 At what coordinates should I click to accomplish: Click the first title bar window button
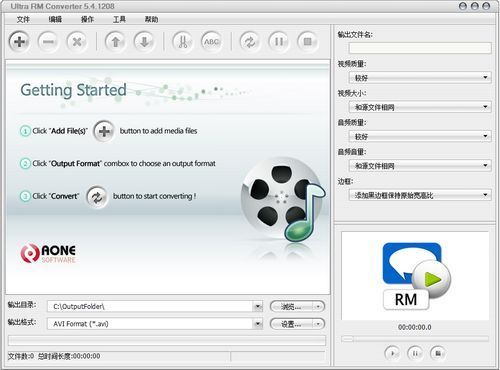click(x=463, y=6)
